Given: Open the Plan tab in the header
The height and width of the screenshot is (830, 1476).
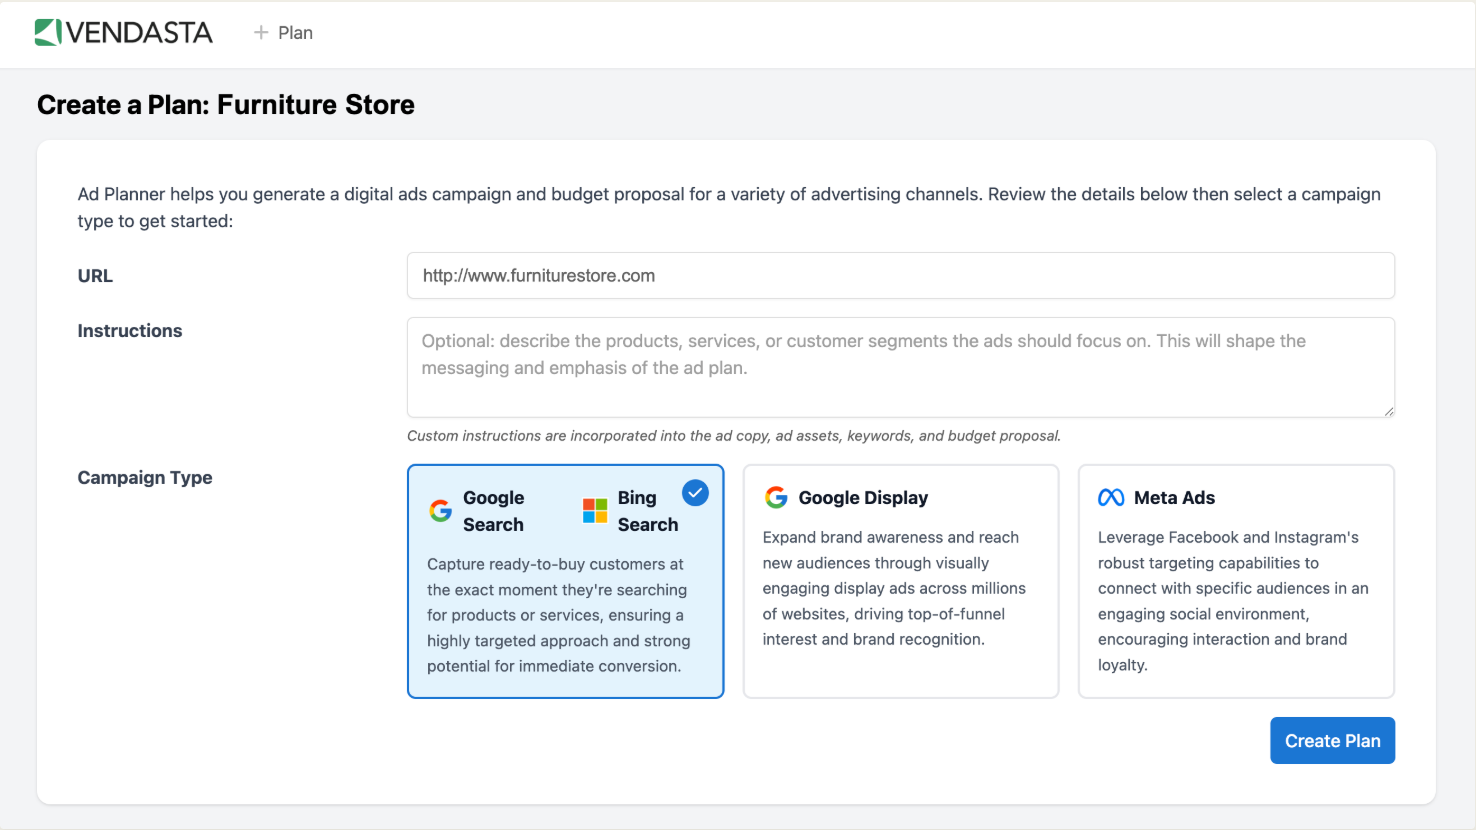Looking at the screenshot, I should tap(283, 33).
